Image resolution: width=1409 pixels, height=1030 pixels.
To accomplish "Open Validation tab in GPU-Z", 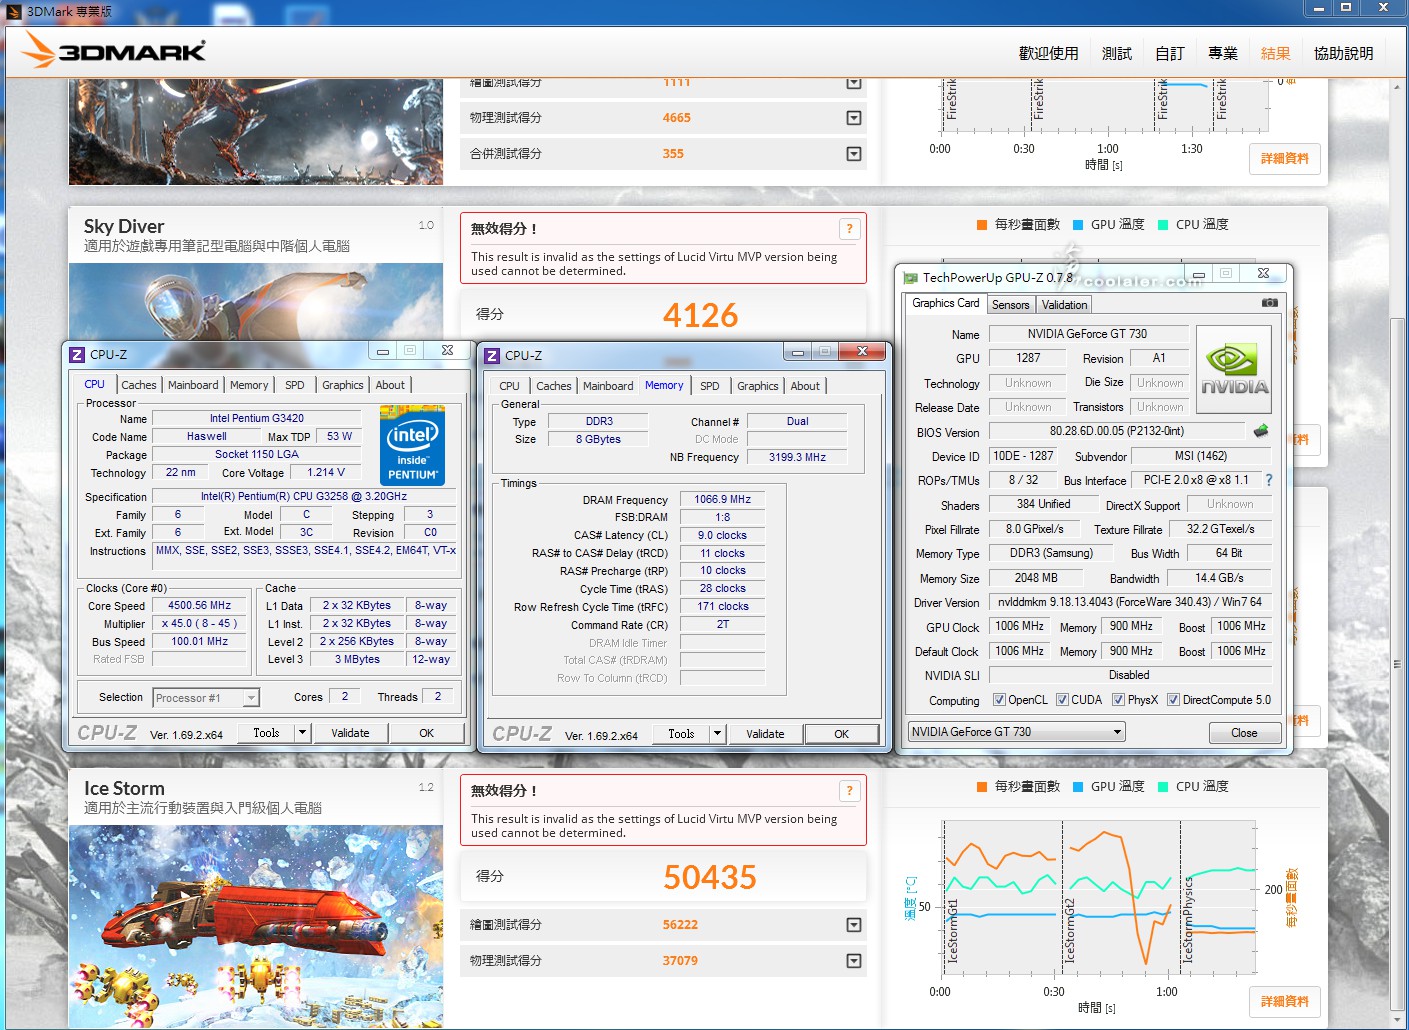I will pyautogui.click(x=1064, y=305).
